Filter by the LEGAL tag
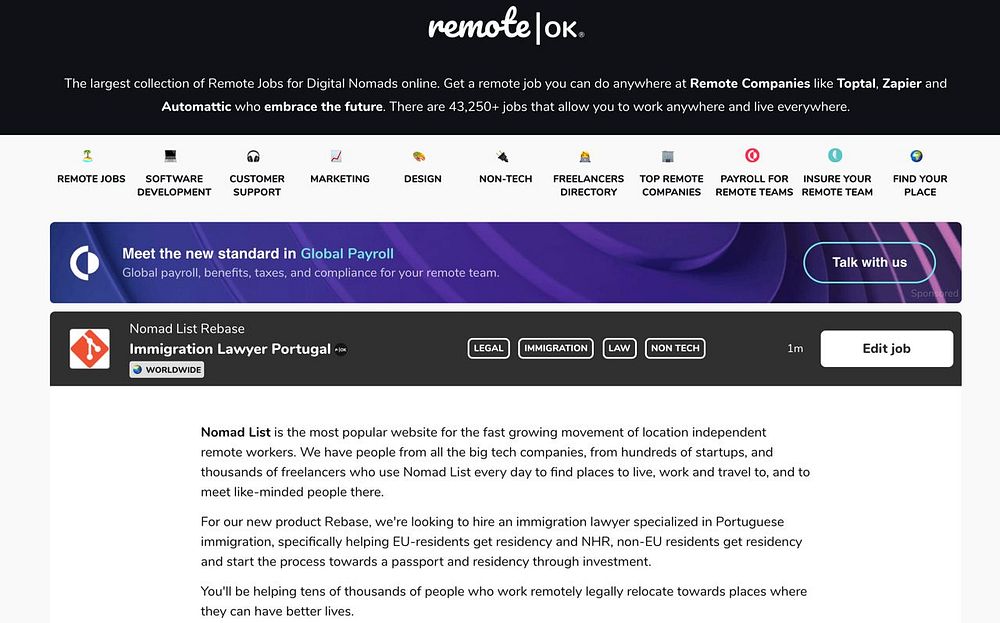1000x623 pixels. [x=488, y=348]
